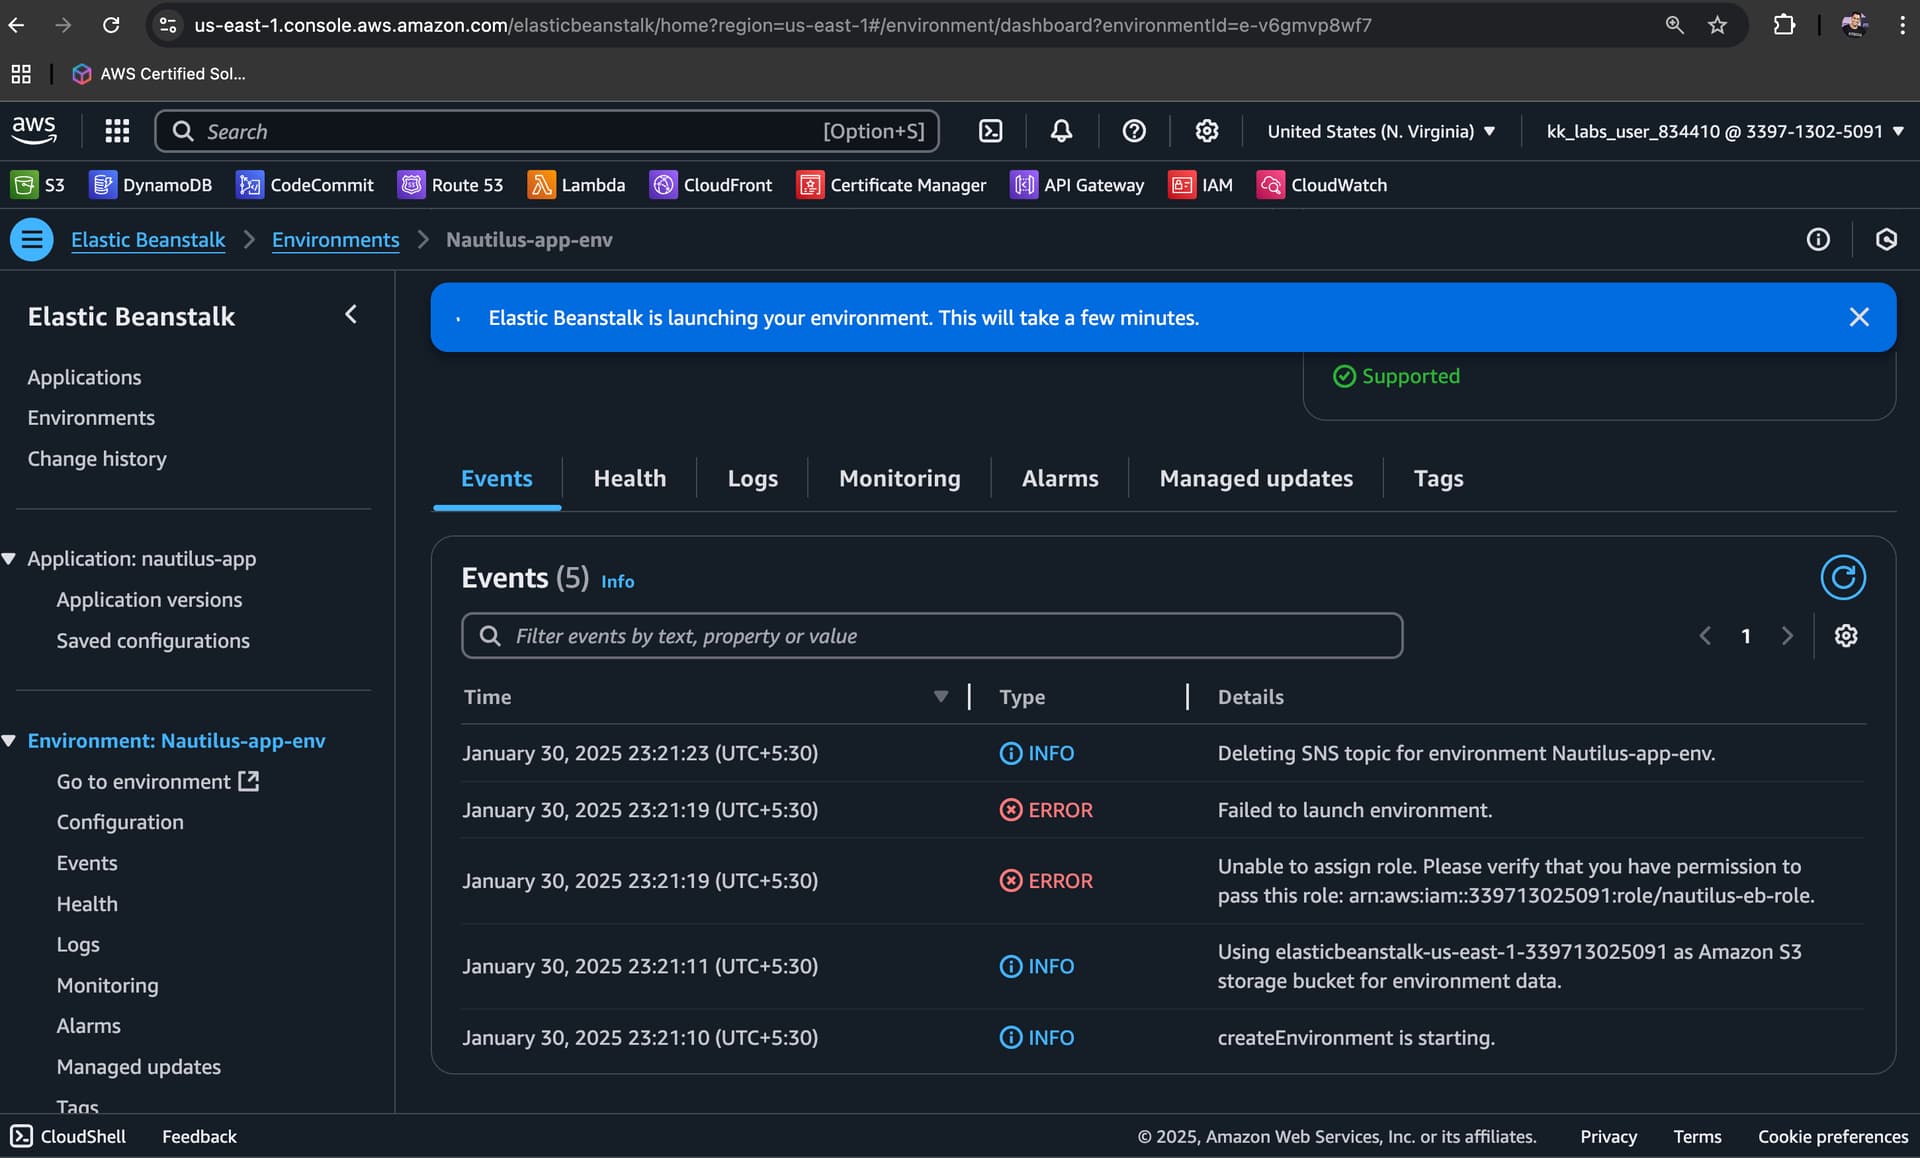Viewport: 1920px width, 1158px height.
Task: Collapse the Application: nautilus-app section
Action: 9,559
